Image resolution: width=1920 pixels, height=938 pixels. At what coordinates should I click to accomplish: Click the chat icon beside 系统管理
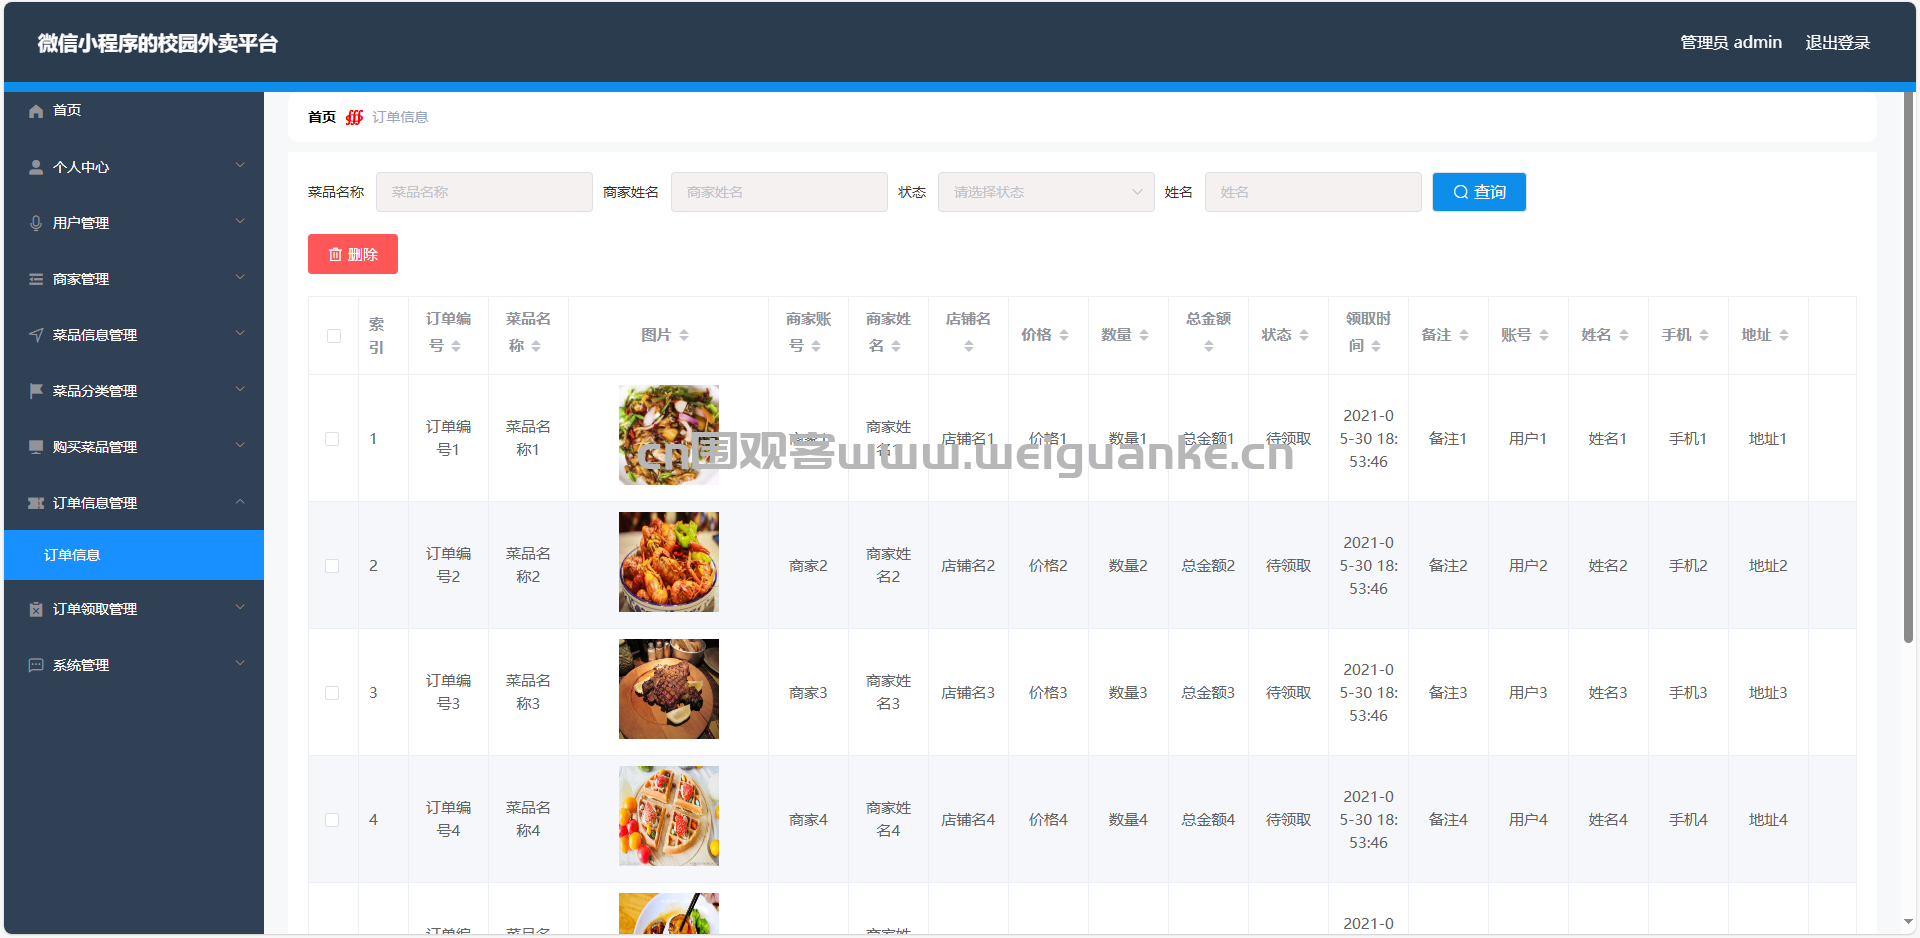pos(36,665)
